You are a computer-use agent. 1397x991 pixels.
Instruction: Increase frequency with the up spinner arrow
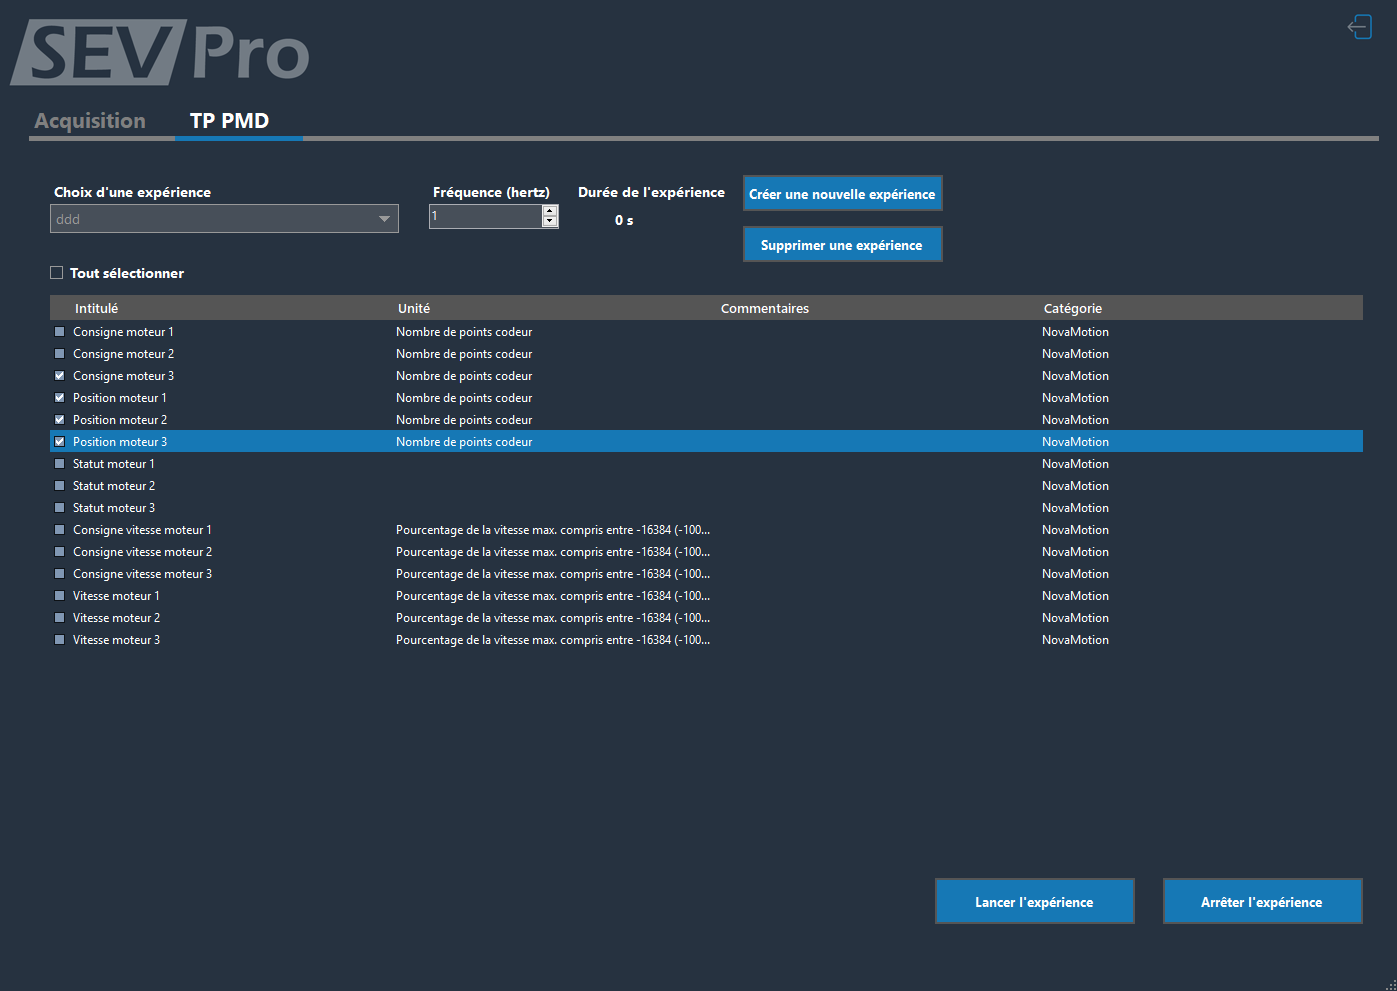(x=550, y=211)
